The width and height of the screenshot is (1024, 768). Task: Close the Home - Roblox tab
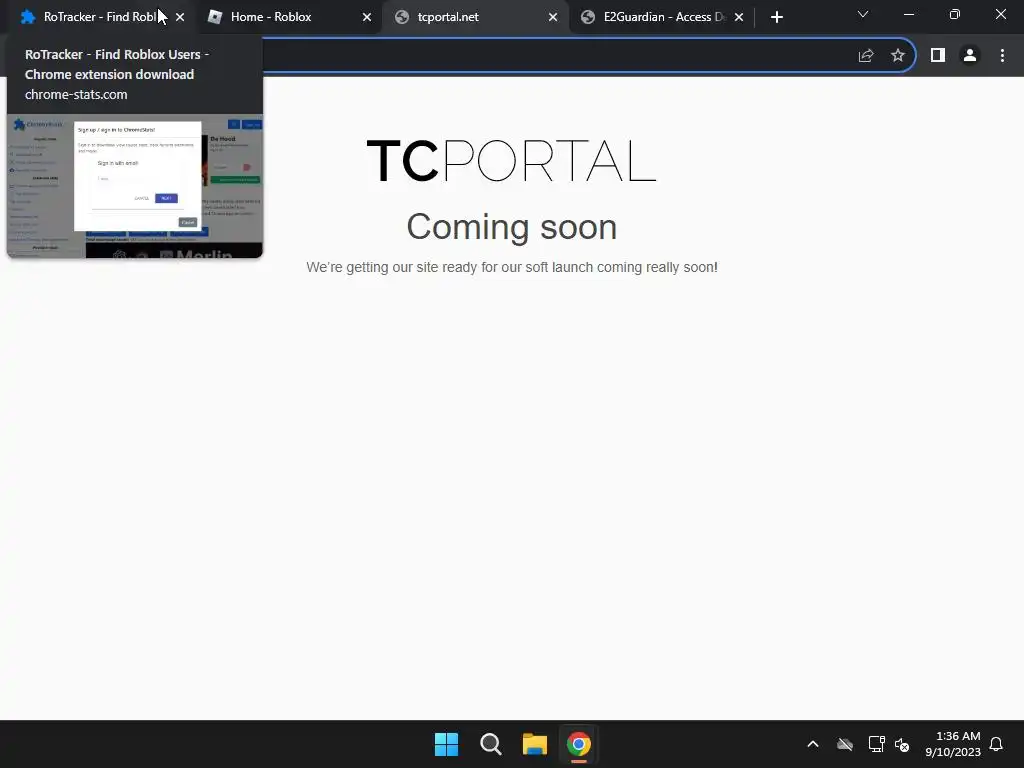367,17
